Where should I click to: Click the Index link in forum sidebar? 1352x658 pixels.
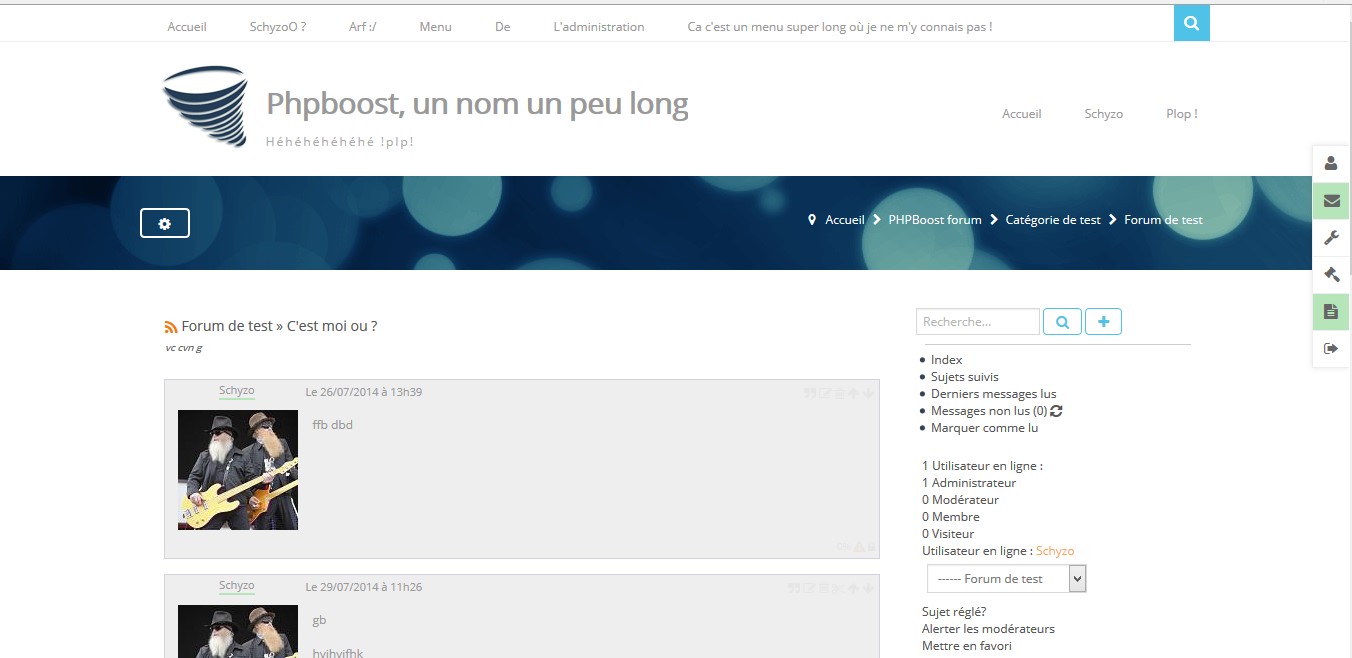click(946, 360)
